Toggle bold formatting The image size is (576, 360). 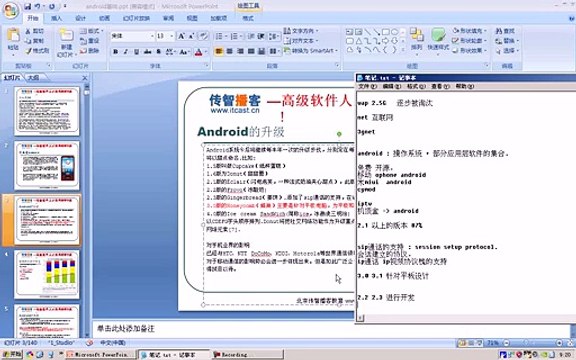pyautogui.click(x=115, y=52)
